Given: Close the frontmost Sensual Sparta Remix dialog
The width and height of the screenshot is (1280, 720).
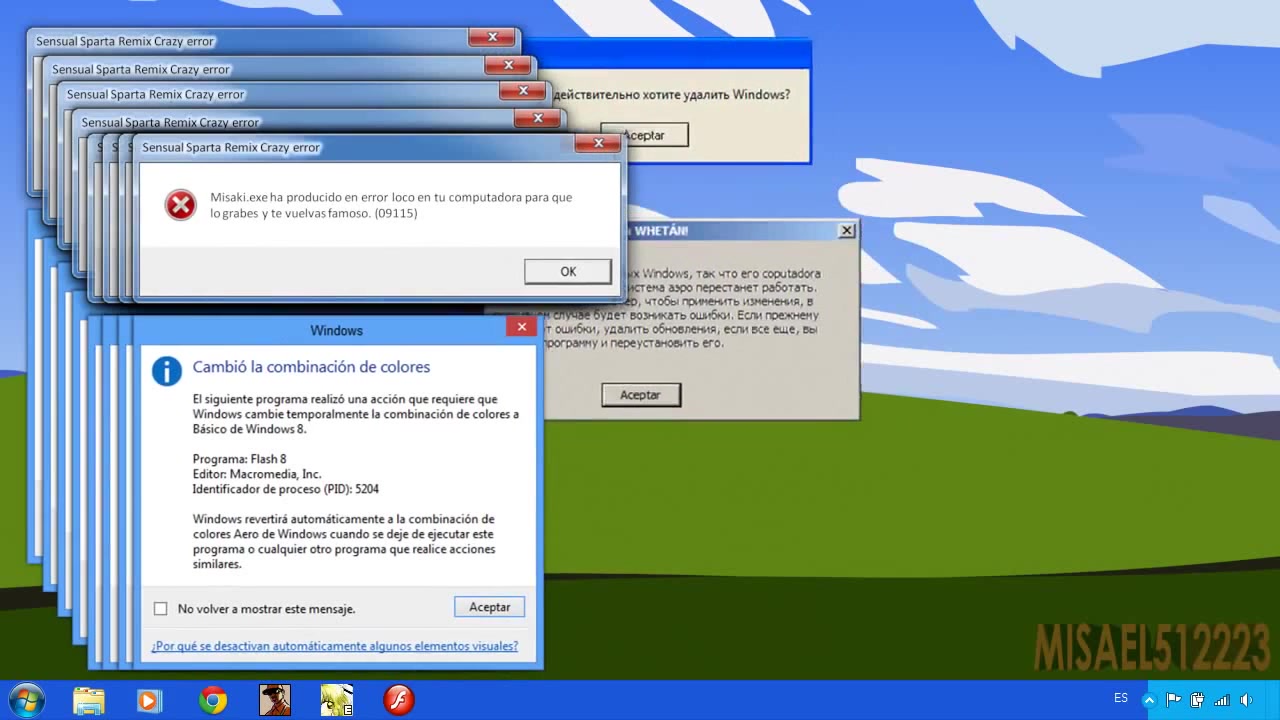Looking at the screenshot, I should pyautogui.click(x=598, y=144).
